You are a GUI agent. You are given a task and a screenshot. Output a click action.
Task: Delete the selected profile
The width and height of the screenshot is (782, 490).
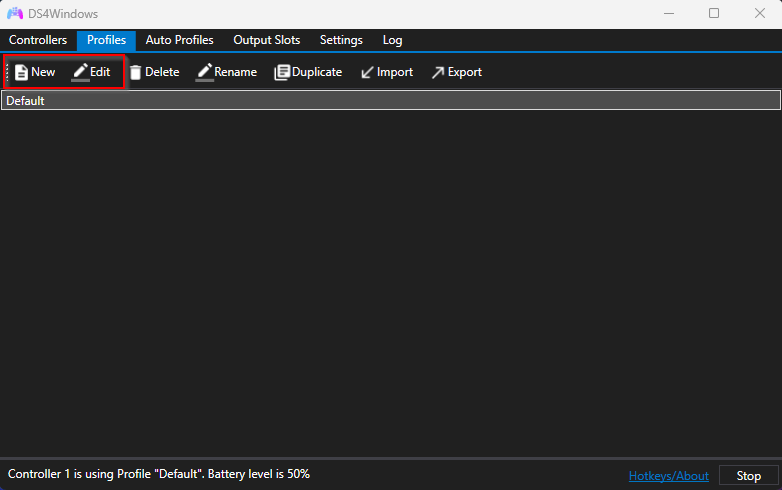click(155, 72)
